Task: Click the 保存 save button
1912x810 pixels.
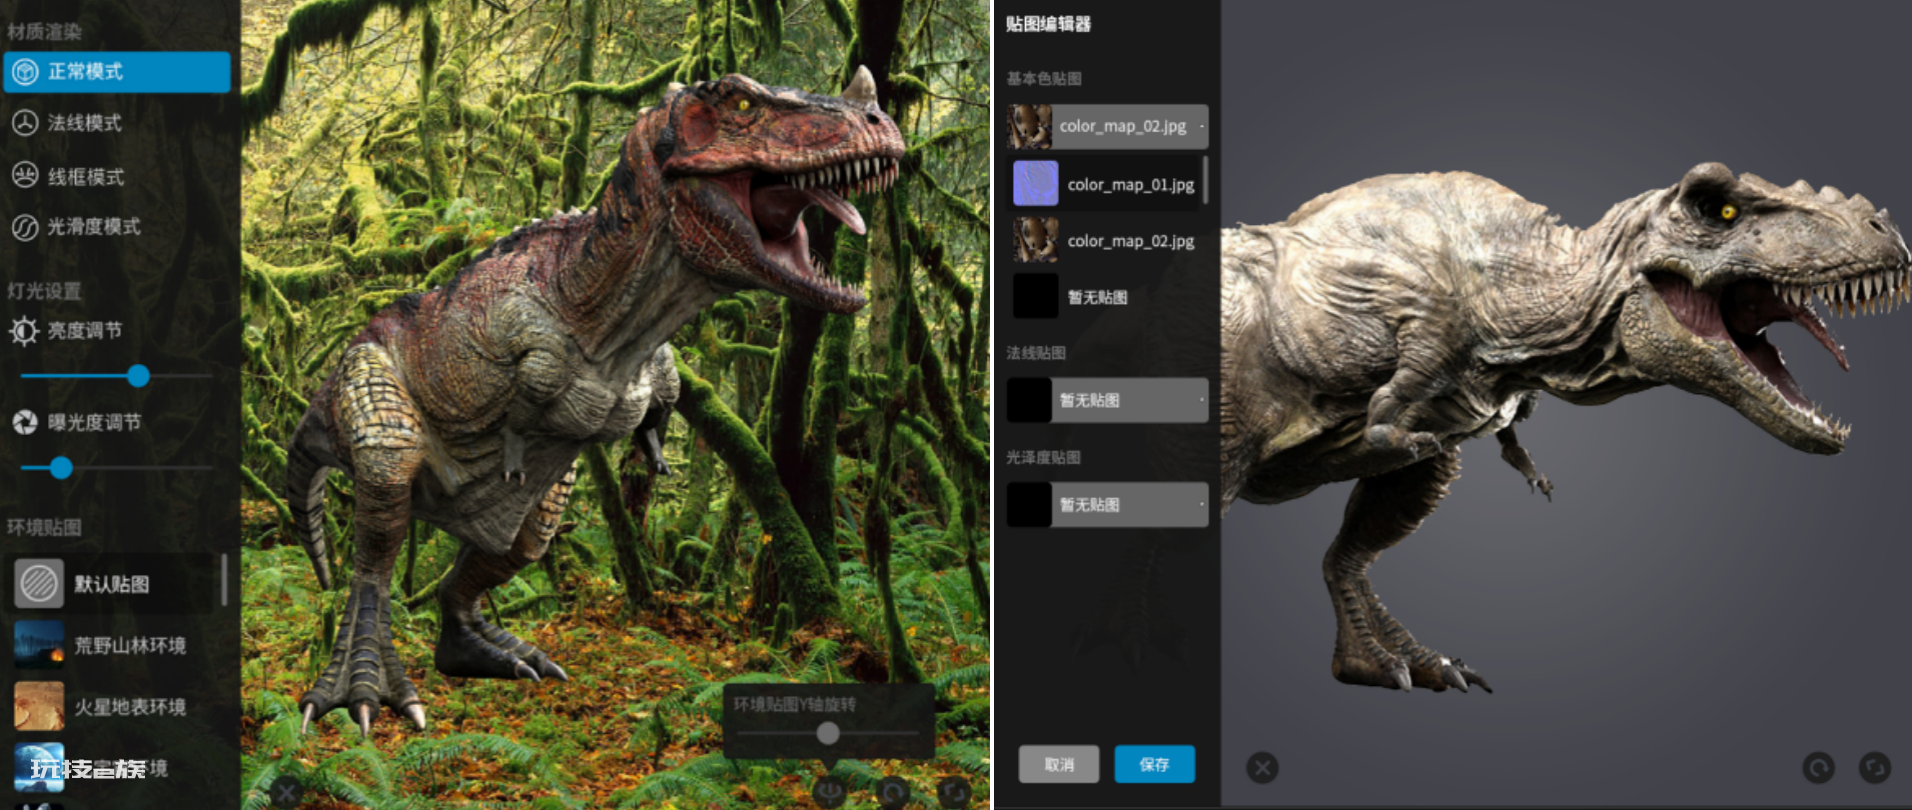Action: click(x=1155, y=764)
